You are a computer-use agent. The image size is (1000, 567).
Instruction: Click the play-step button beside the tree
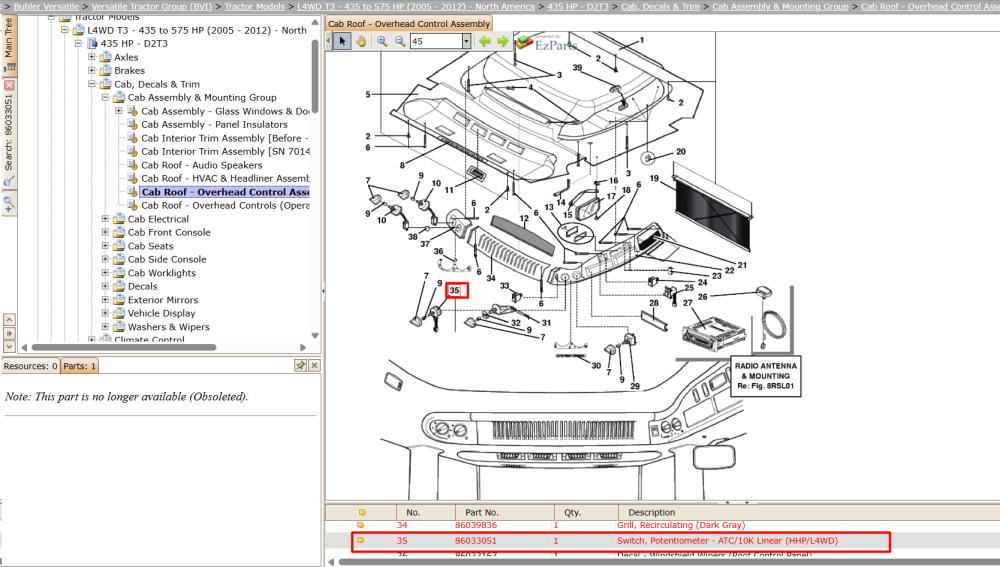tap(9, 333)
